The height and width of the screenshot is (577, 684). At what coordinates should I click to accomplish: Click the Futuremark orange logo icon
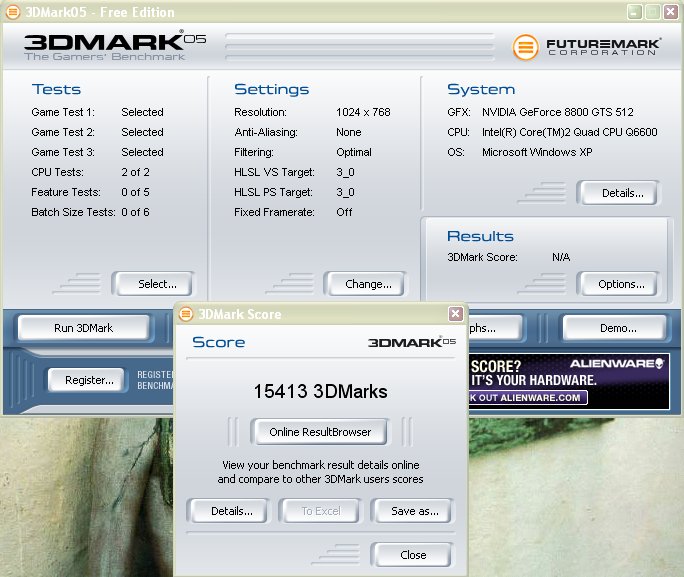point(525,47)
